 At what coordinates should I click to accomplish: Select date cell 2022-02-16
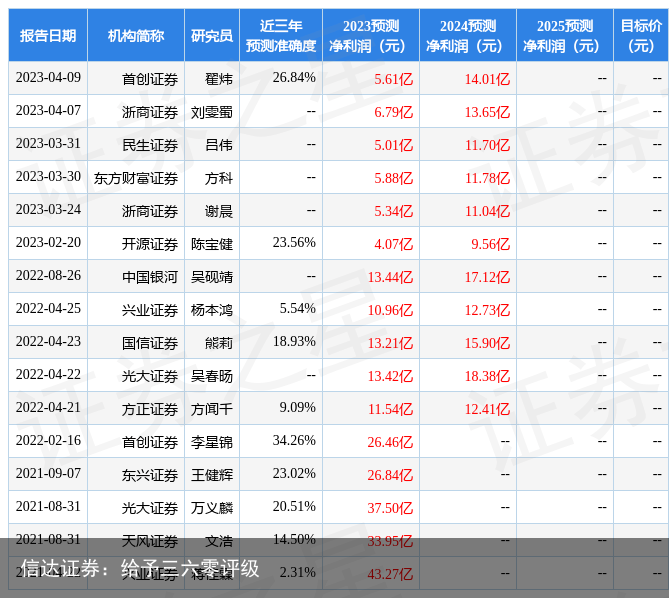tap(48, 440)
